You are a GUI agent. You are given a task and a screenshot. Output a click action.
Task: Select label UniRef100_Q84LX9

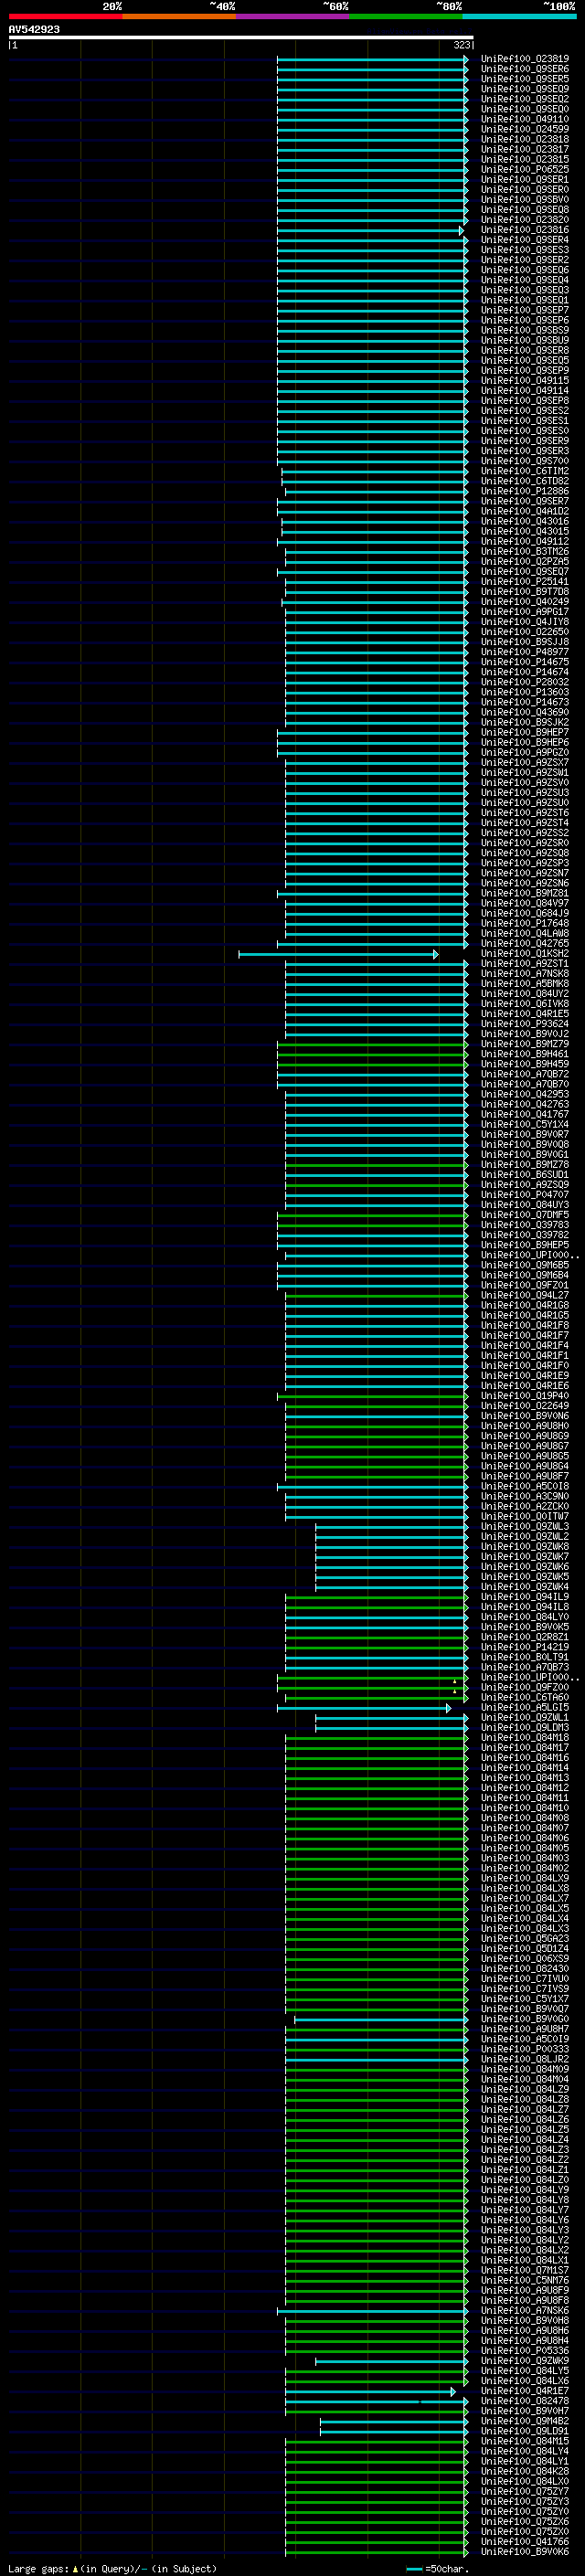coord(525,1878)
